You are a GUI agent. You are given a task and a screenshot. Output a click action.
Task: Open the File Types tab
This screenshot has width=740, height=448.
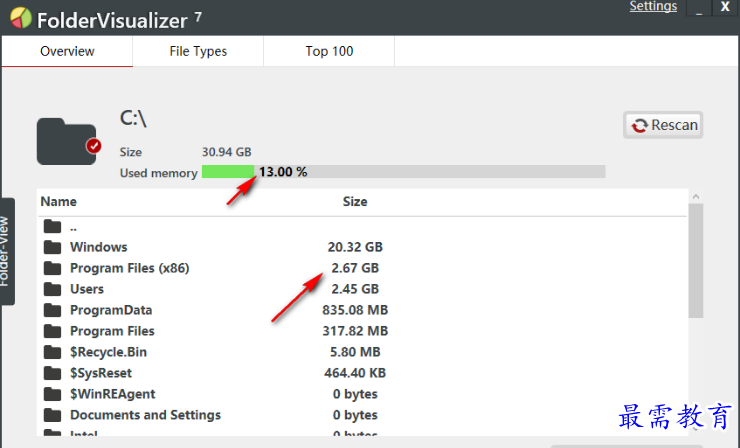coord(198,51)
